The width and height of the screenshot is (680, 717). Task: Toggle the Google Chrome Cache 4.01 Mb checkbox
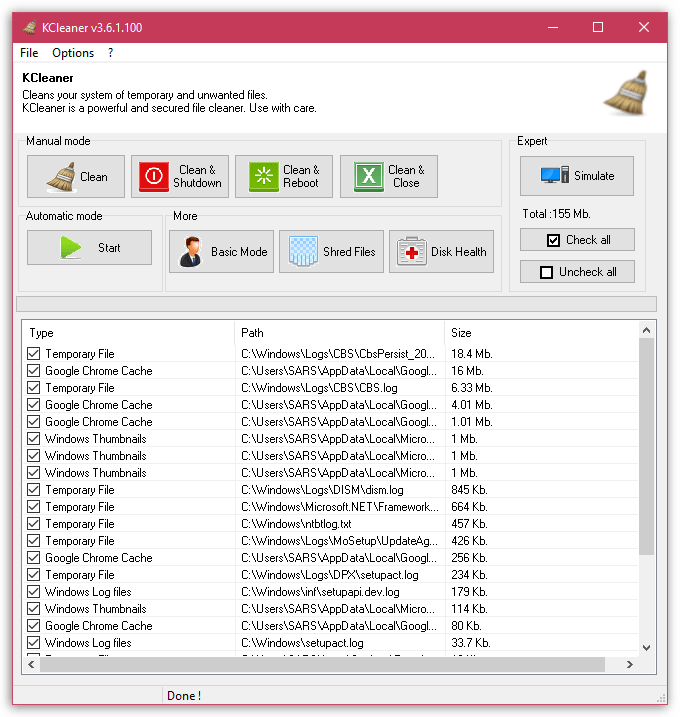click(33, 405)
